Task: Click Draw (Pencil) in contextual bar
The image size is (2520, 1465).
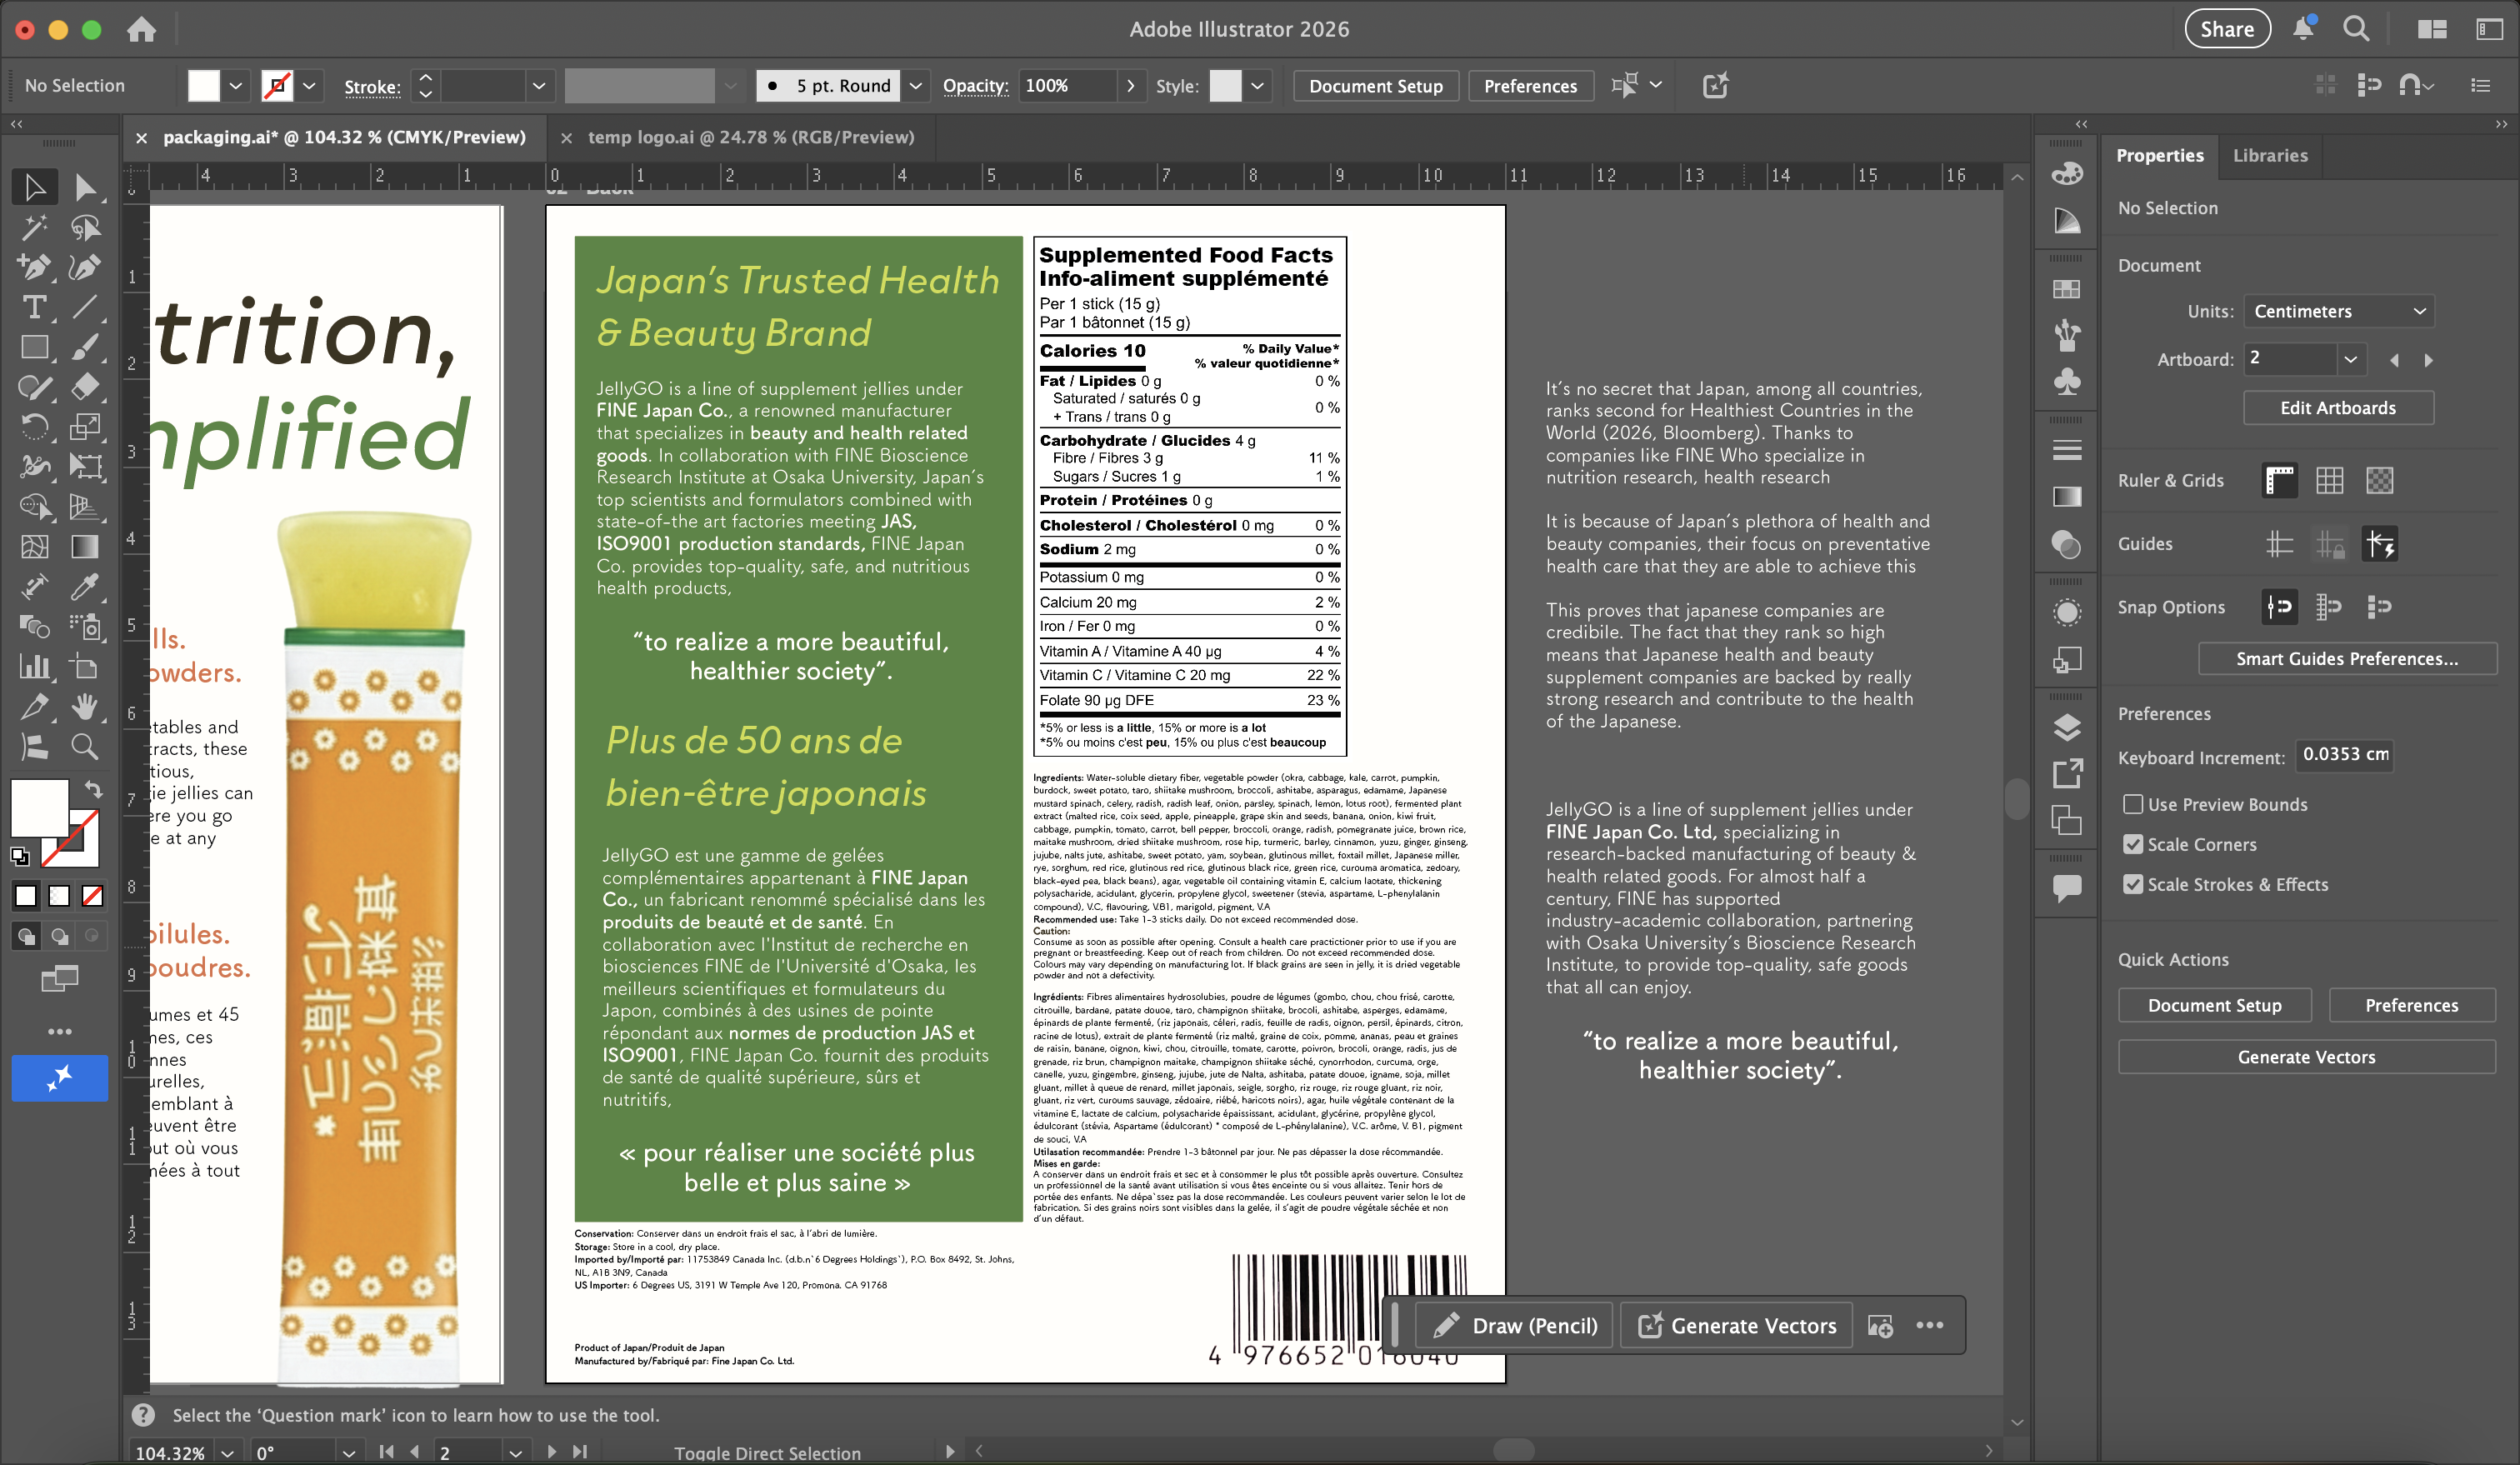Action: (1515, 1326)
